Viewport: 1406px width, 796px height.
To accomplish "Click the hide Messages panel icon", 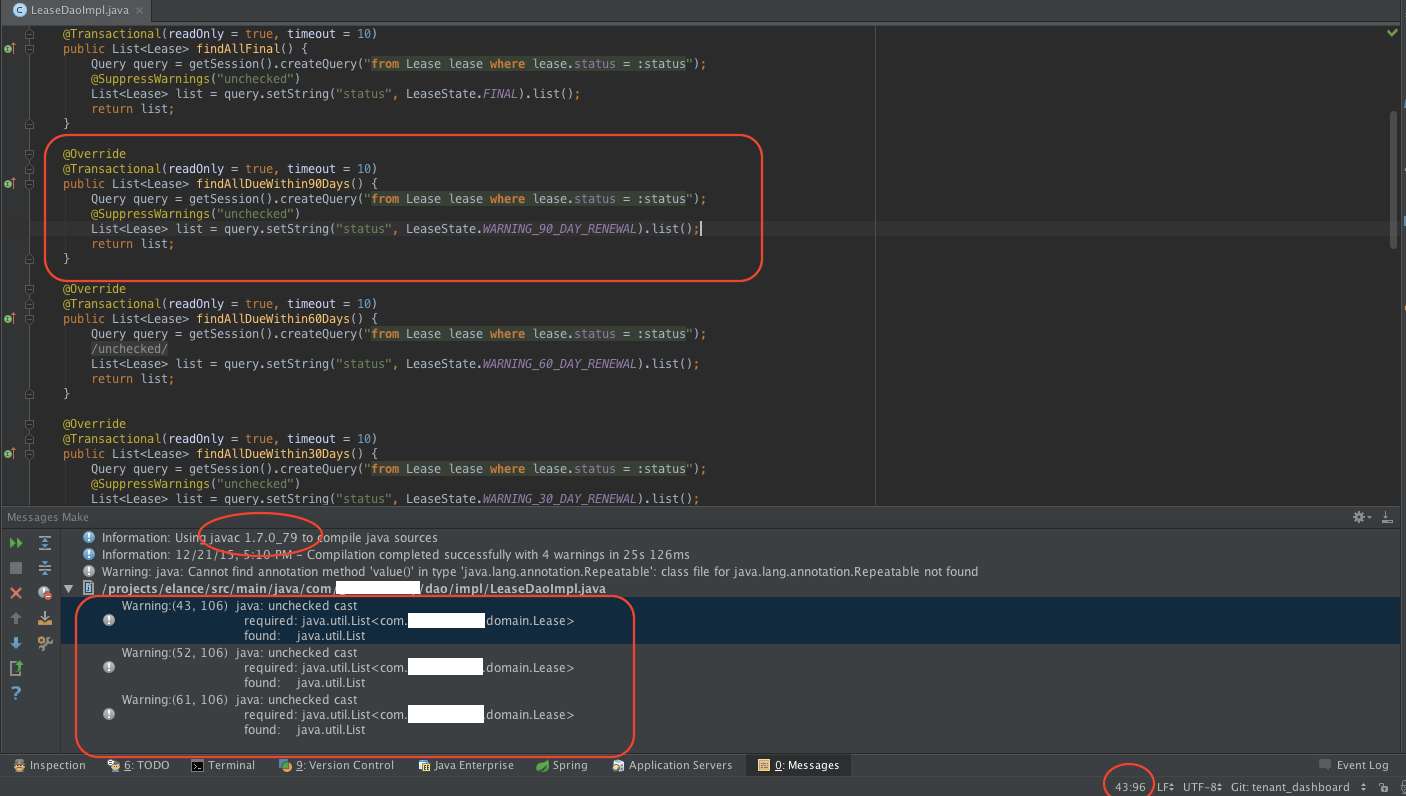I will click(x=1387, y=517).
